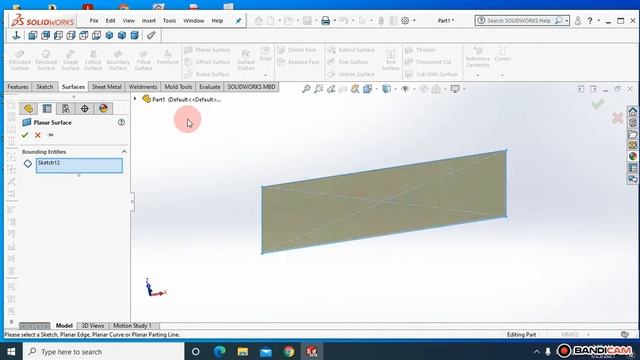Pin the Planar Surface property panel
Viewport: 640px width, 360px height.
coord(50,135)
